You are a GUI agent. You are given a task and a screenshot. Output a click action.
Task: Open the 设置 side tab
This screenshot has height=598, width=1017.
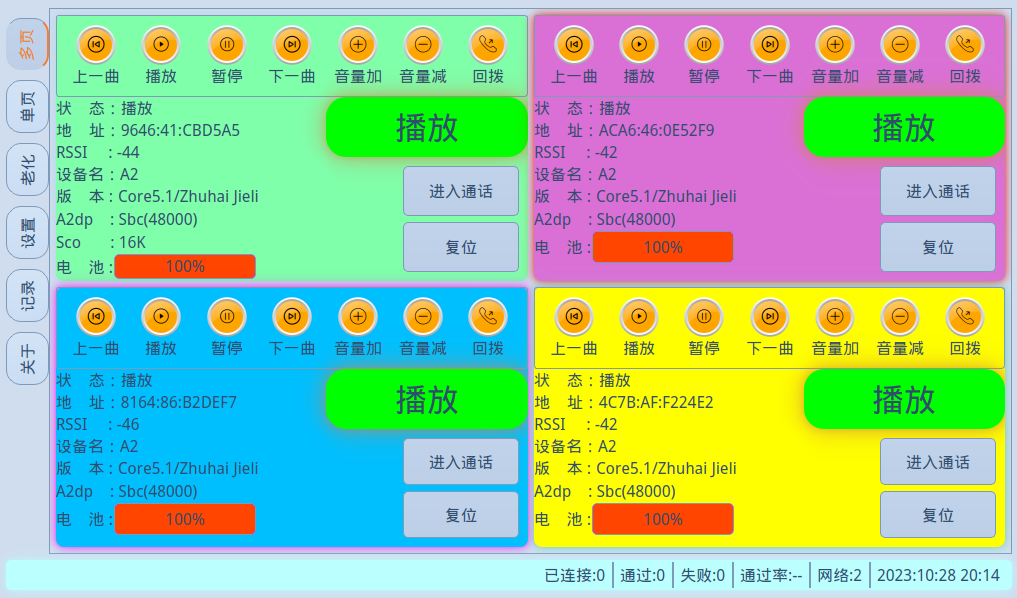point(27,233)
